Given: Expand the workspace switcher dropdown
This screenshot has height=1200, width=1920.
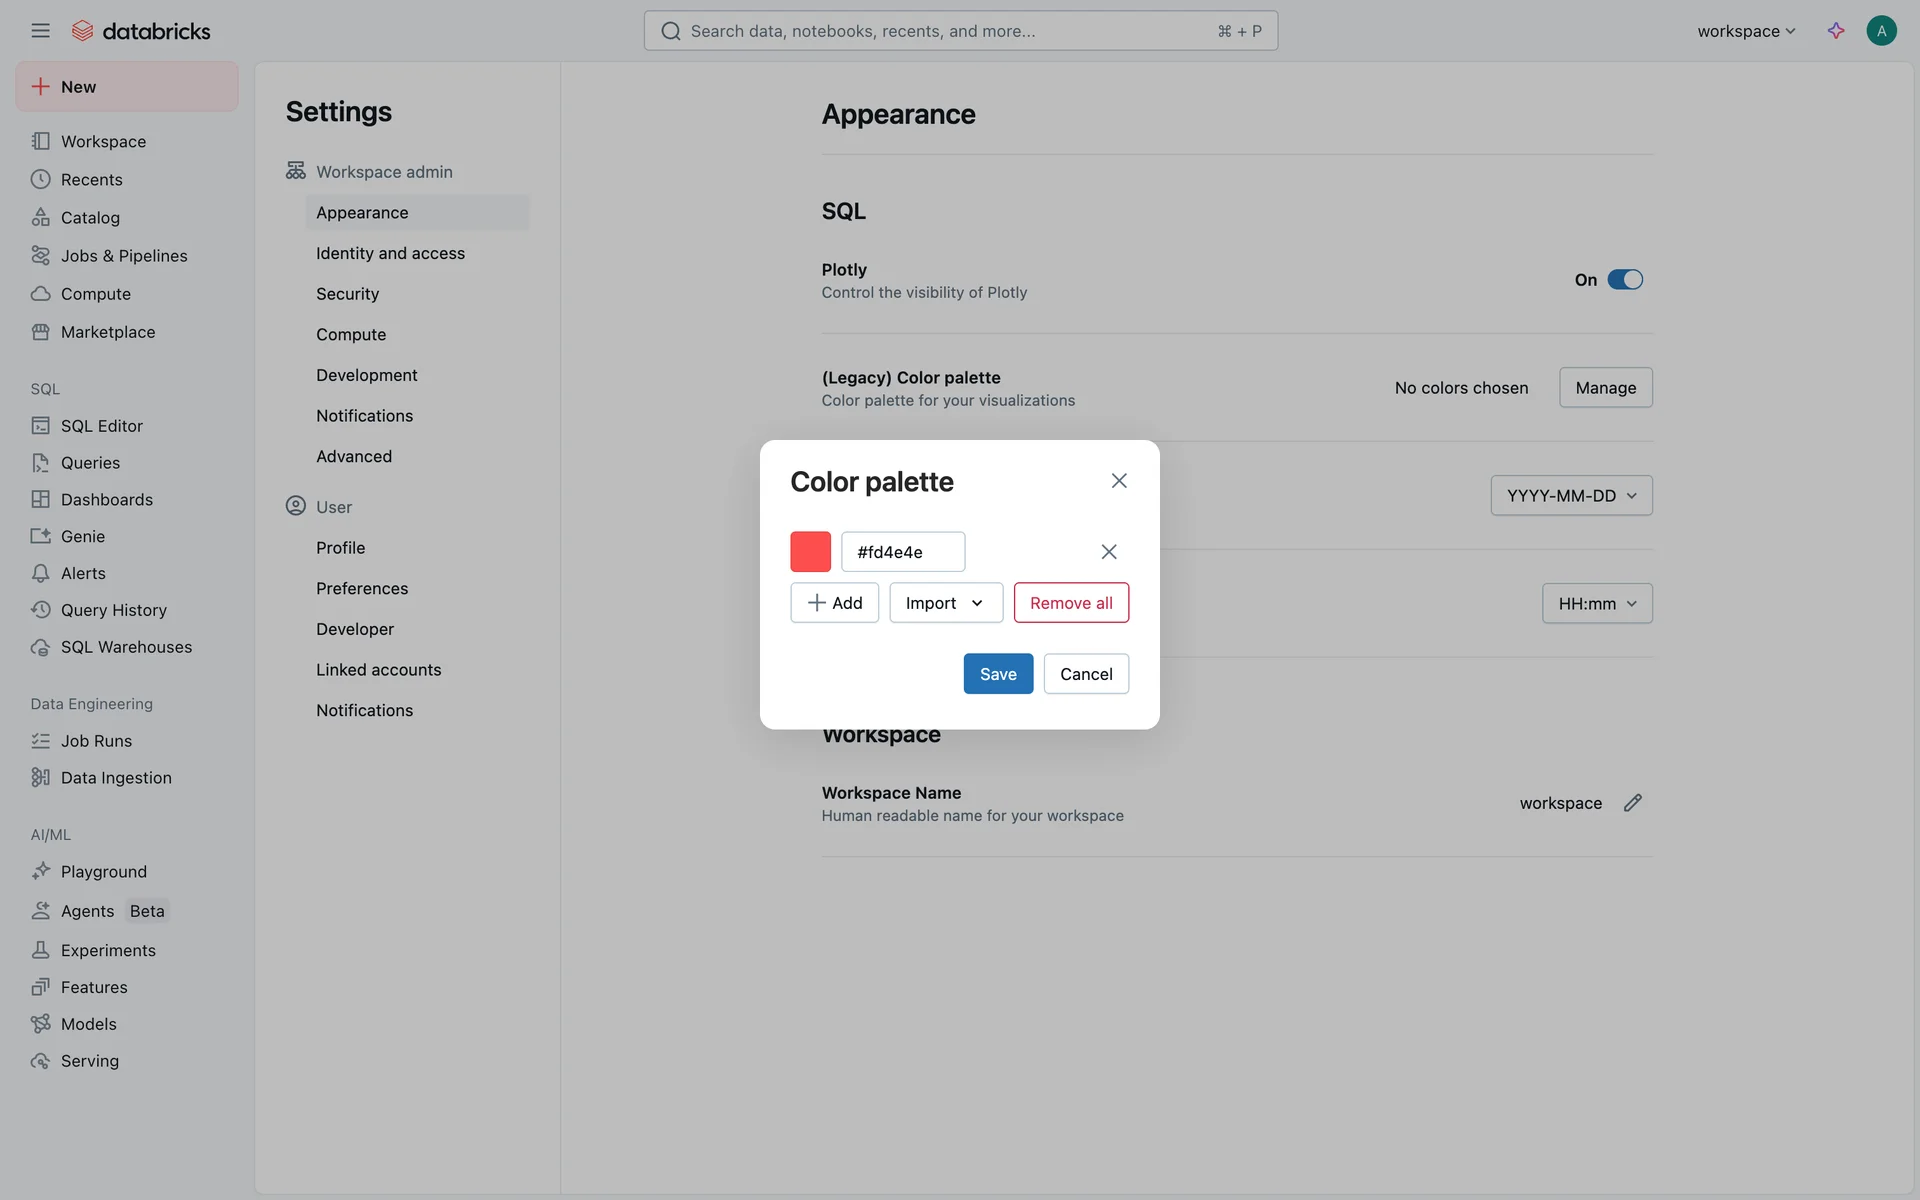Looking at the screenshot, I should pos(1745,31).
